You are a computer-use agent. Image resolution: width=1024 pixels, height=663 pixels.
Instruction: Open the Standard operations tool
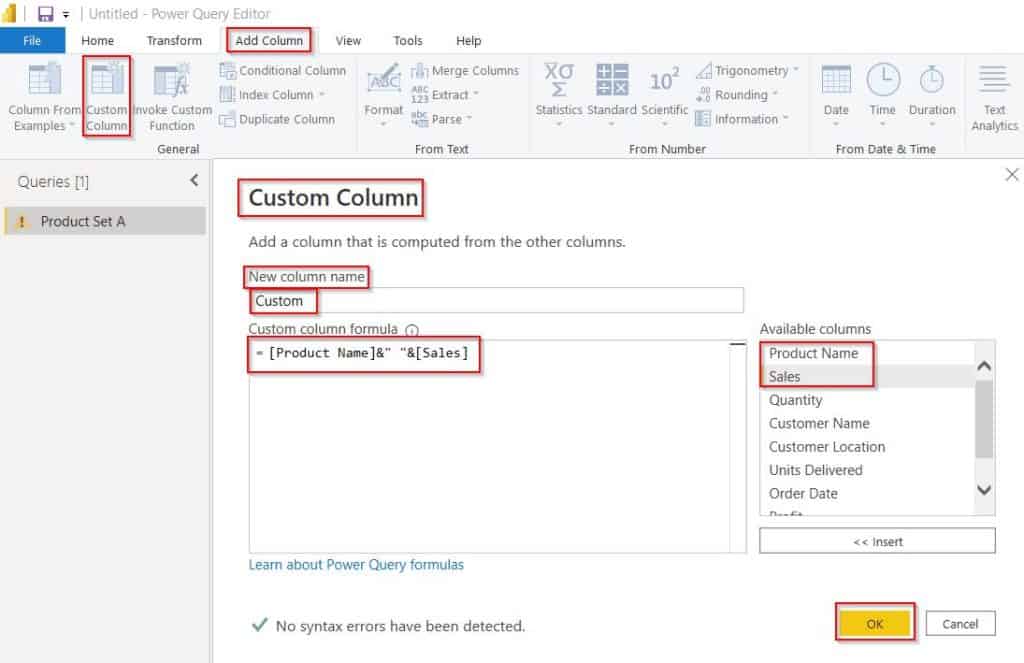(612, 93)
